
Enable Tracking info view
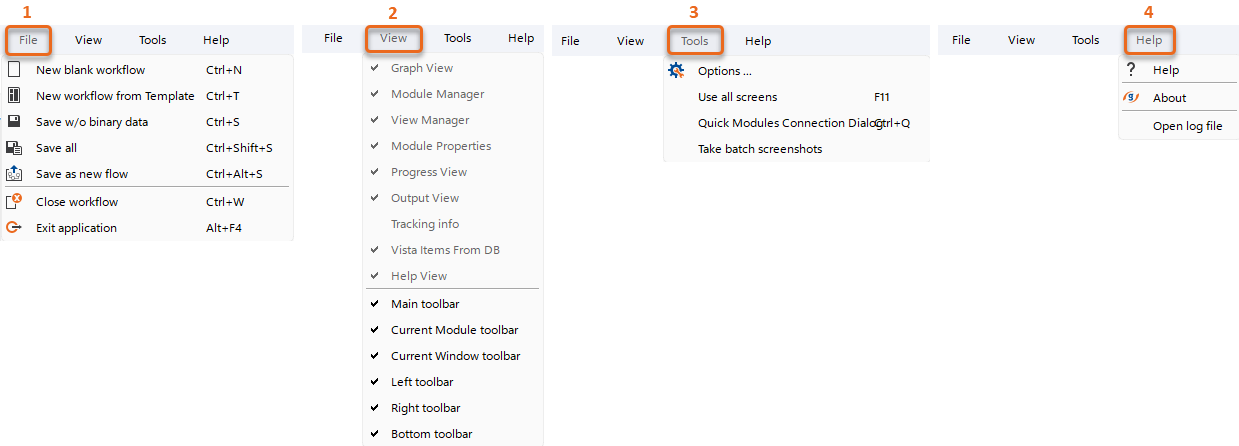[453, 224]
